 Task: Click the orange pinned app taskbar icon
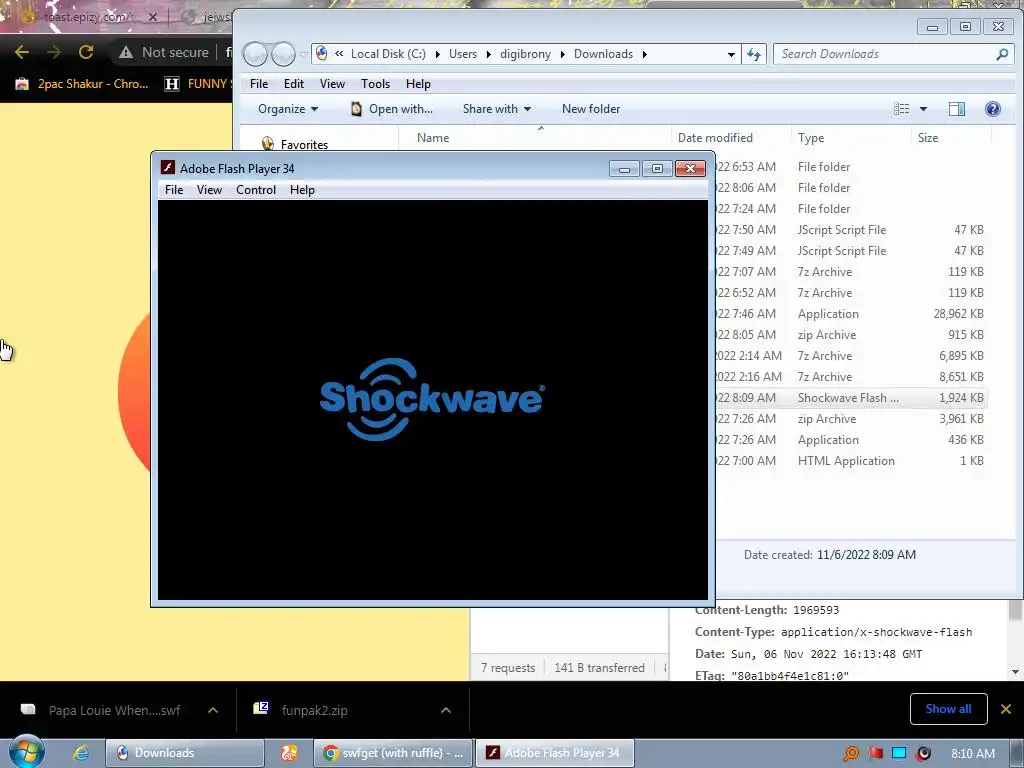[x=289, y=753]
